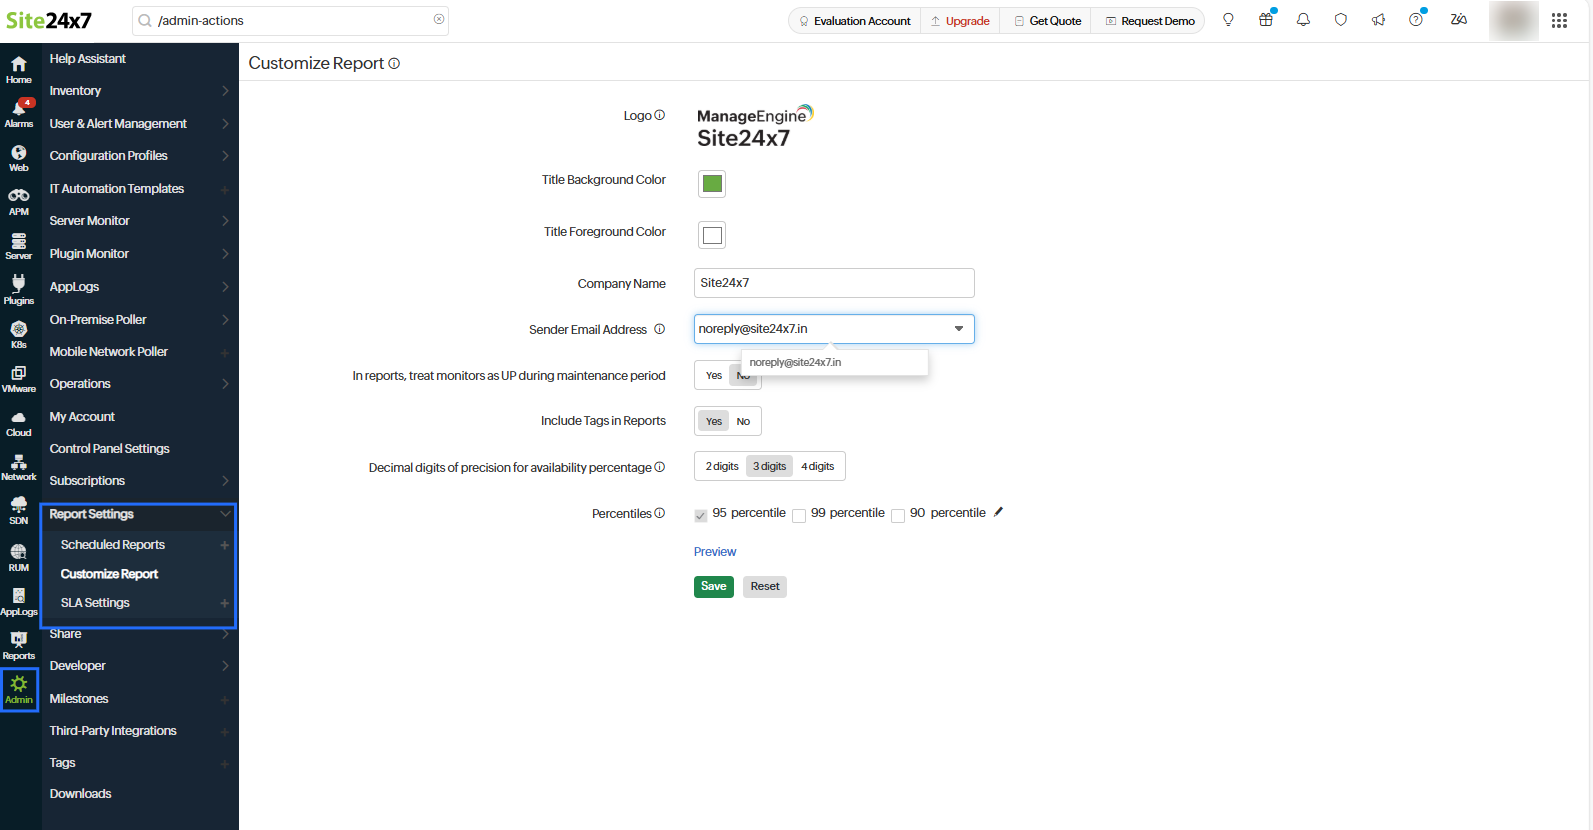Expand User & Alert Management
Viewport: 1593px width, 830px height.
pyautogui.click(x=138, y=124)
